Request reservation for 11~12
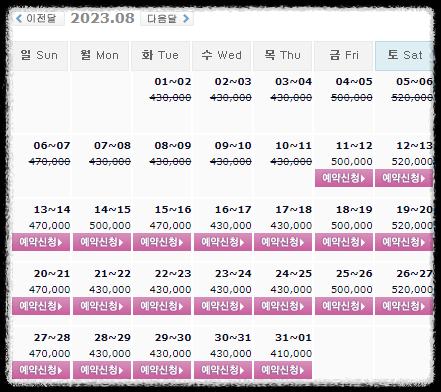 pos(344,178)
